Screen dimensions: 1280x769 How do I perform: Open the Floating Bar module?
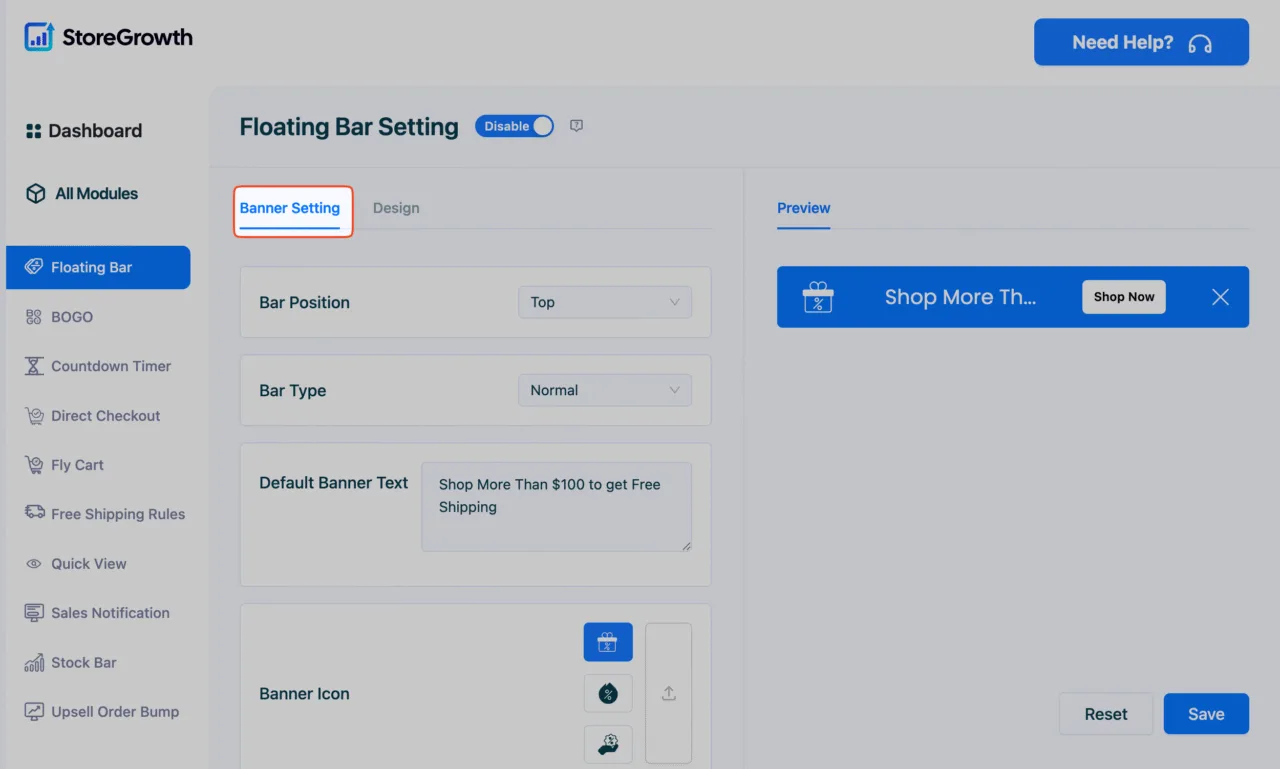(x=98, y=267)
